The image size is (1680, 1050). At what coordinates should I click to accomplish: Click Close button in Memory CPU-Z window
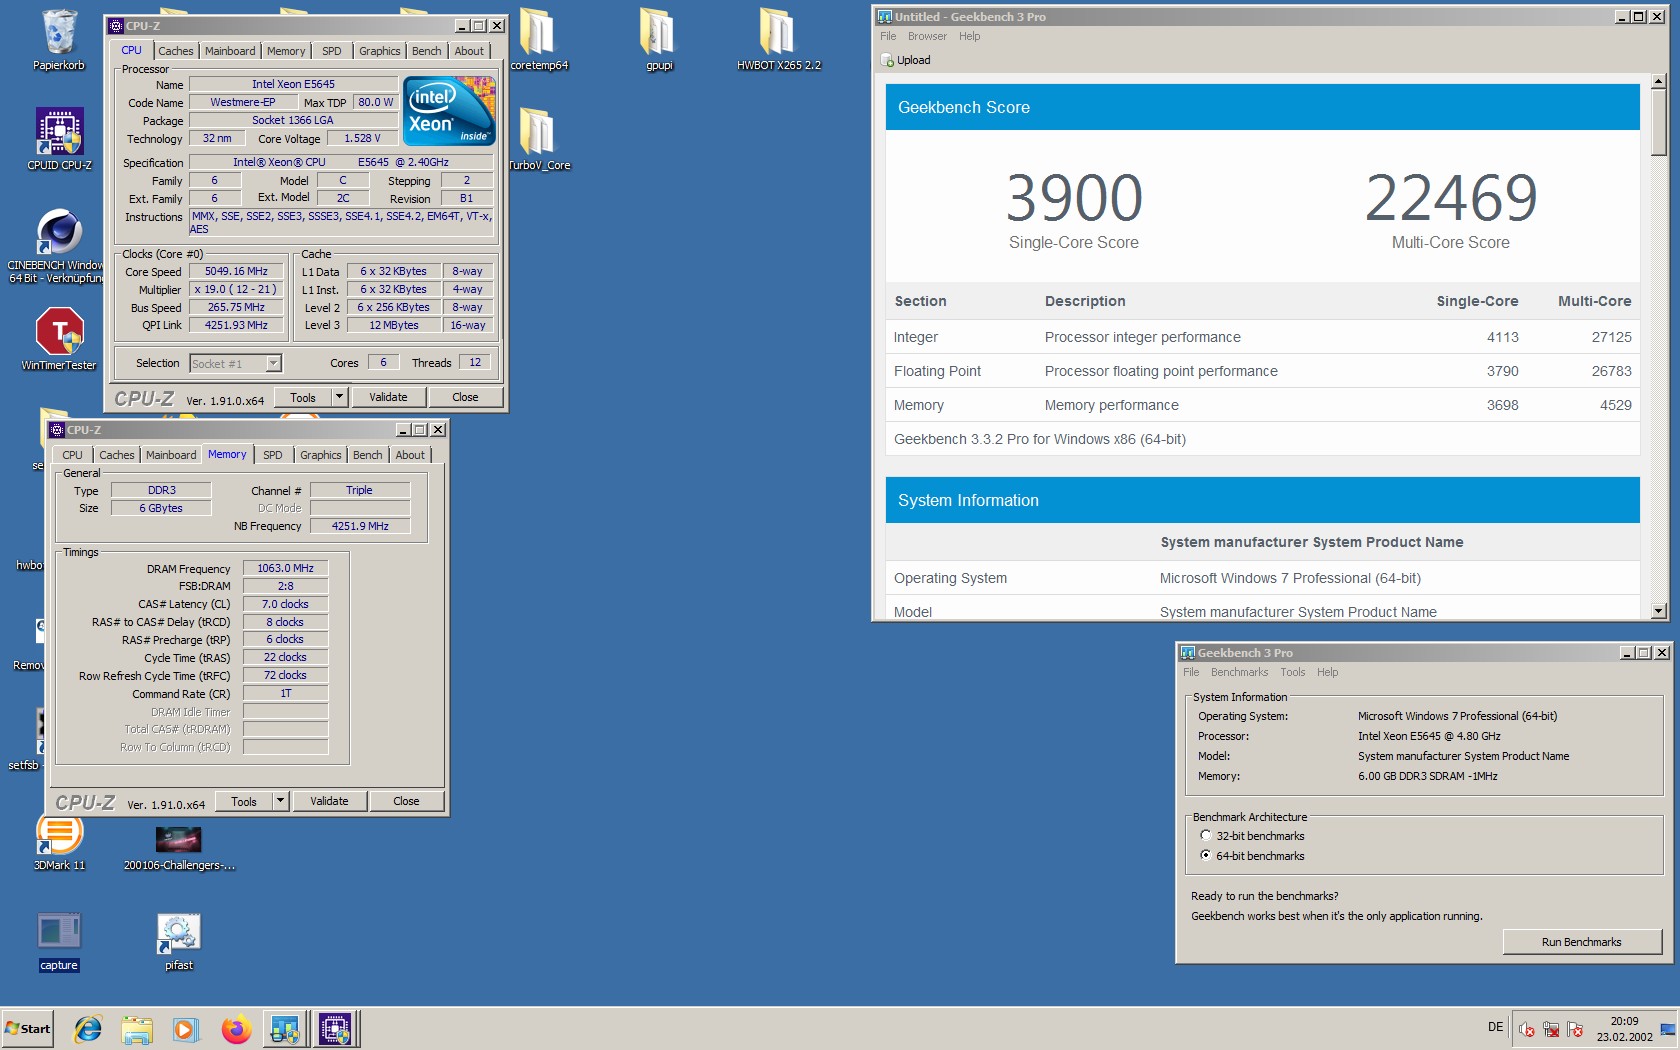pos(406,801)
